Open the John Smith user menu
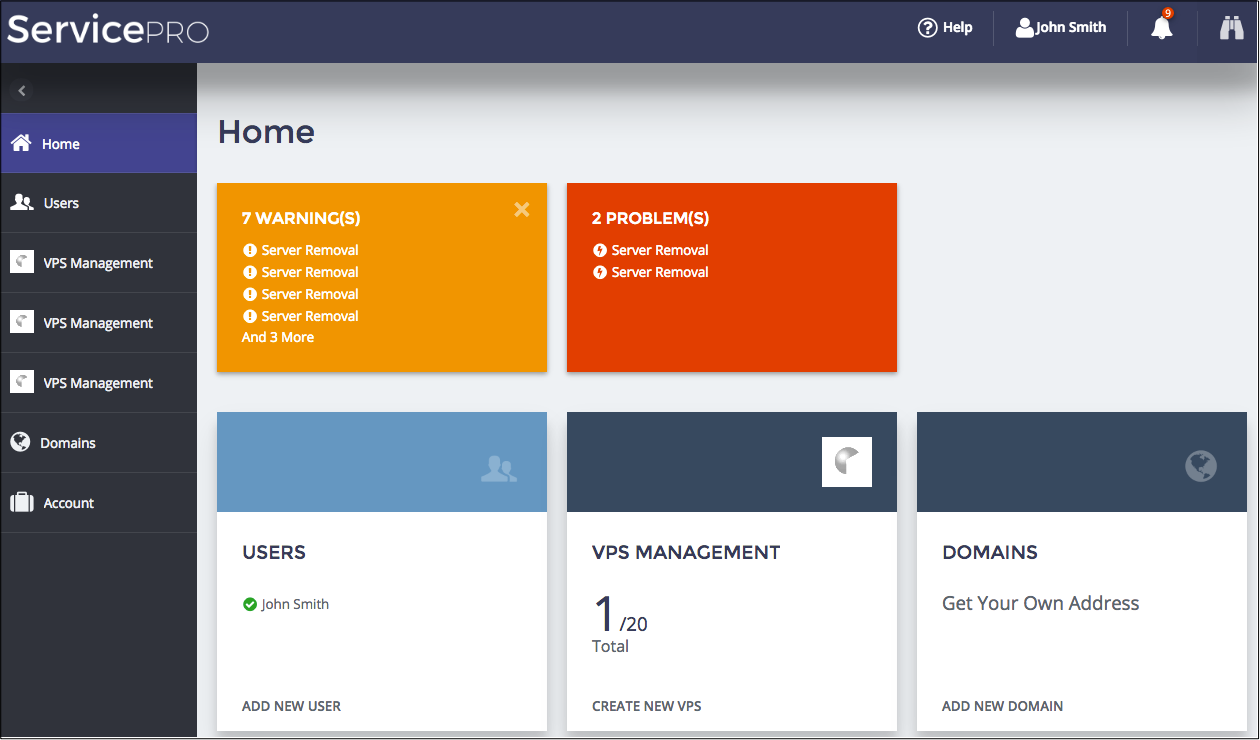 (1061, 28)
